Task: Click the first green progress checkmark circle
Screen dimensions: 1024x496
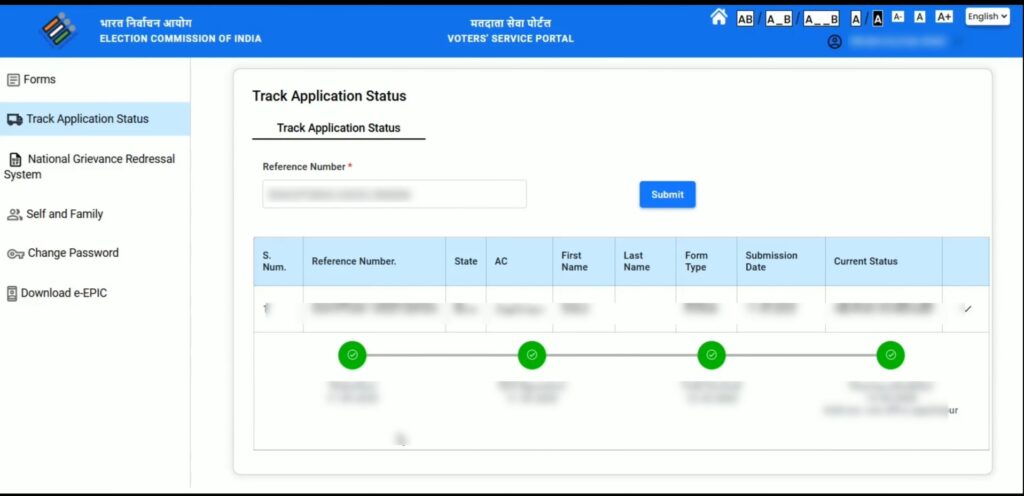Action: click(352, 354)
